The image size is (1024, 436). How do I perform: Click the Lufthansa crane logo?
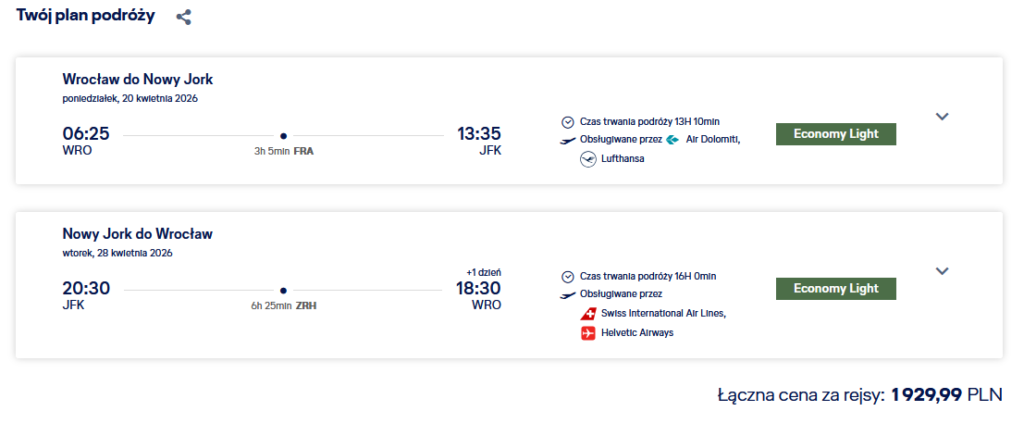click(x=588, y=158)
